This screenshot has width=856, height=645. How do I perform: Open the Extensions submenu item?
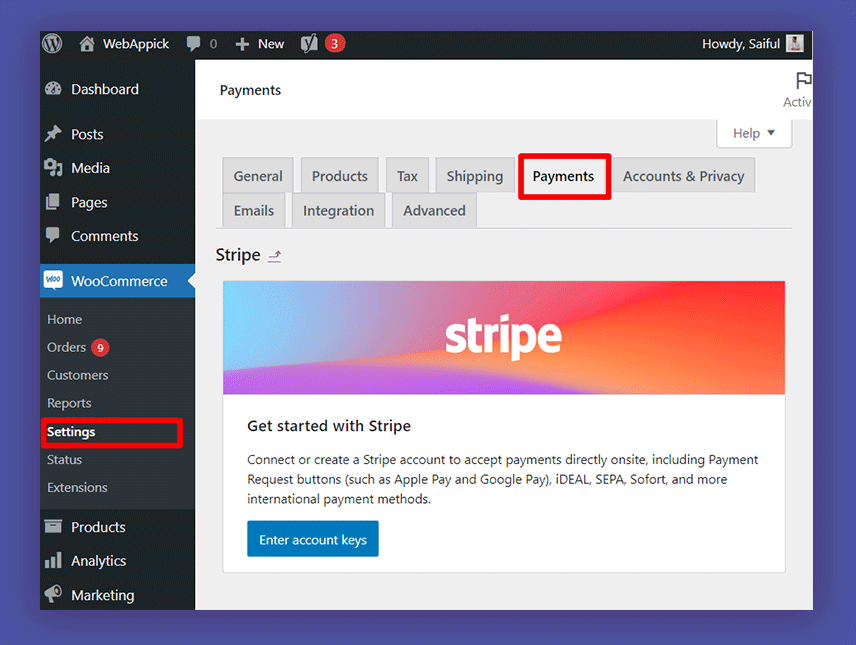[77, 487]
